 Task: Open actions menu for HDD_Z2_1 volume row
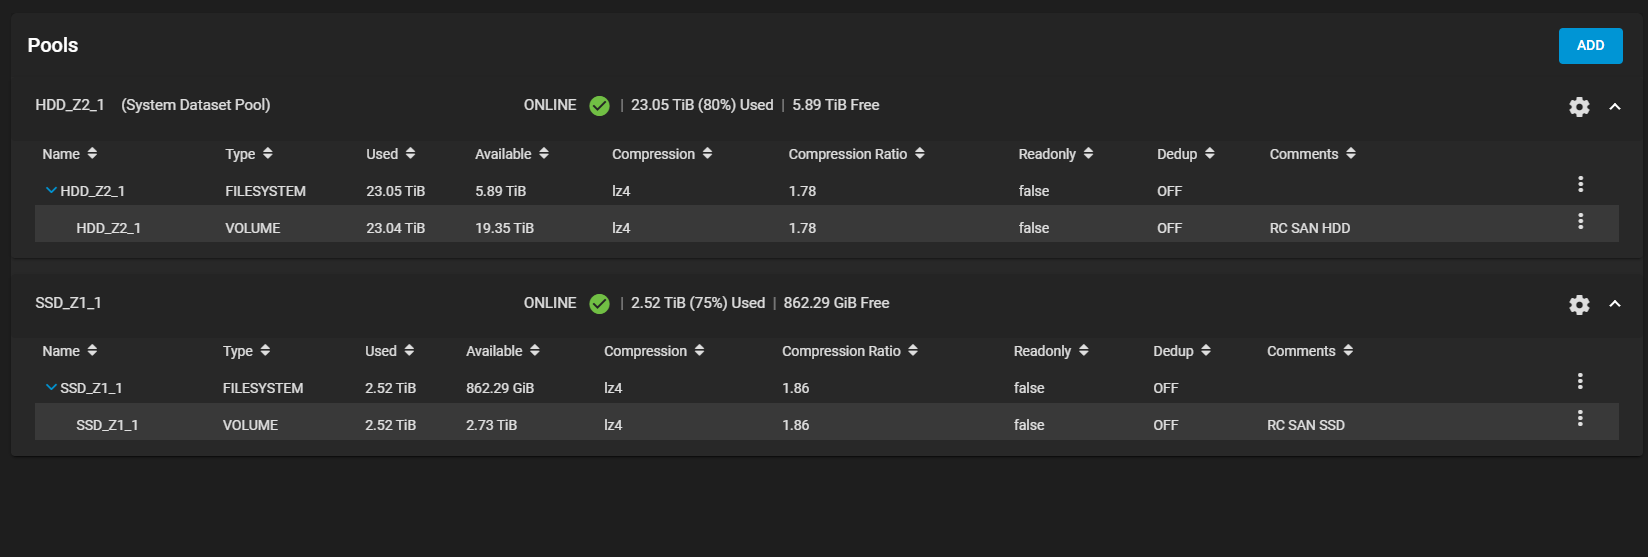pos(1580,221)
